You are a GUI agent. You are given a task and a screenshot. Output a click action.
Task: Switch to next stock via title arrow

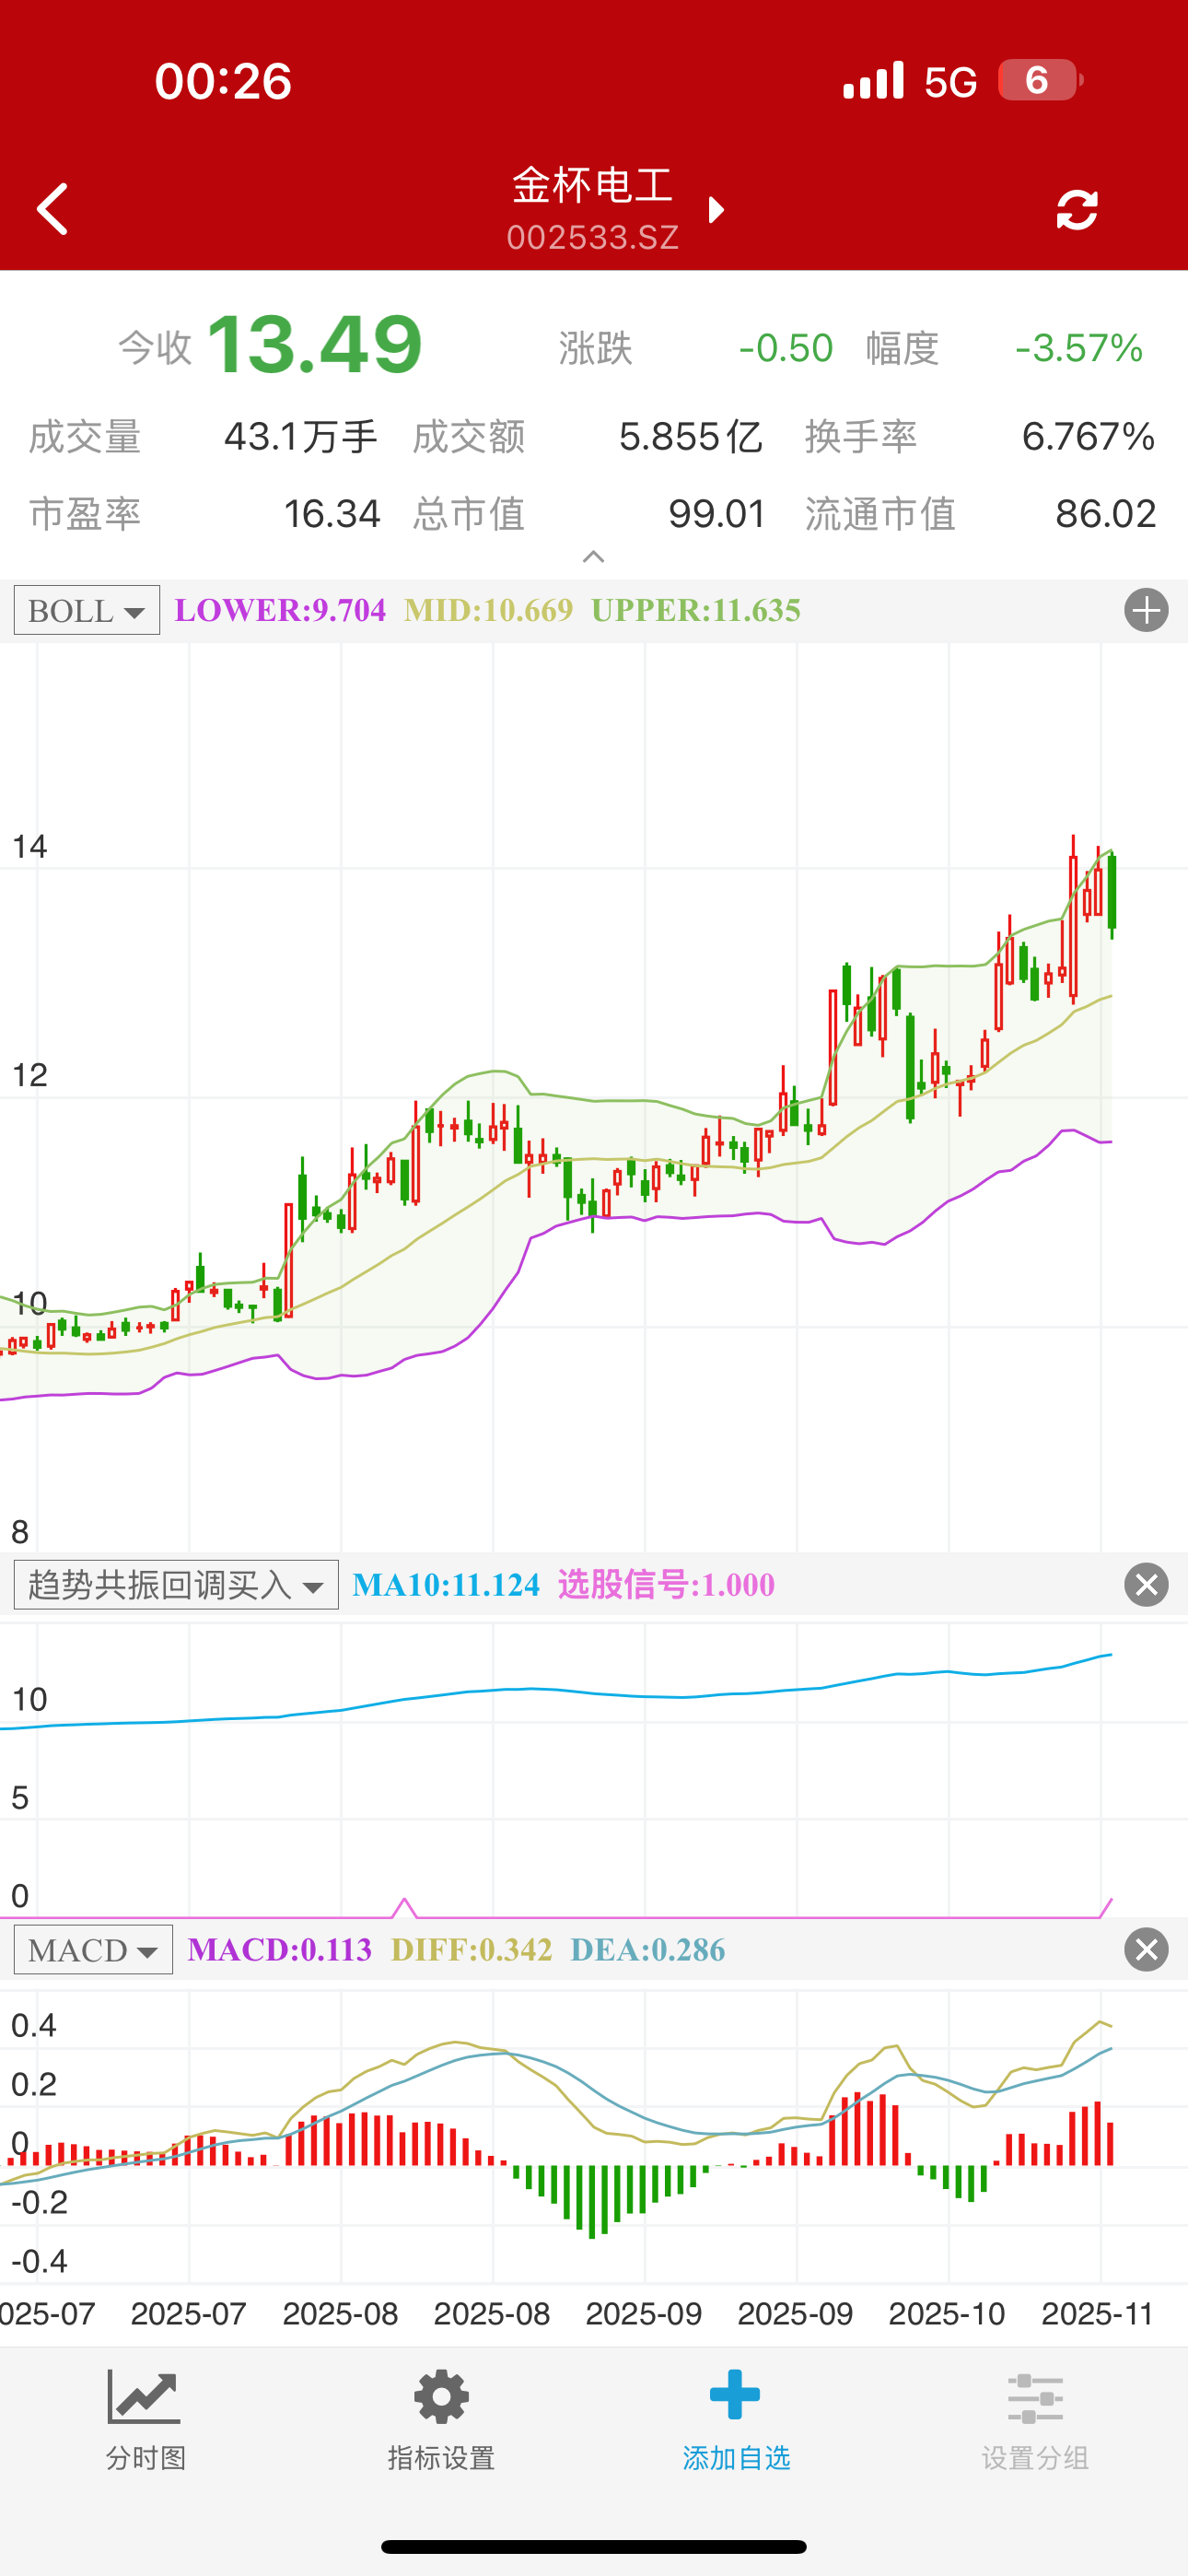tap(716, 209)
